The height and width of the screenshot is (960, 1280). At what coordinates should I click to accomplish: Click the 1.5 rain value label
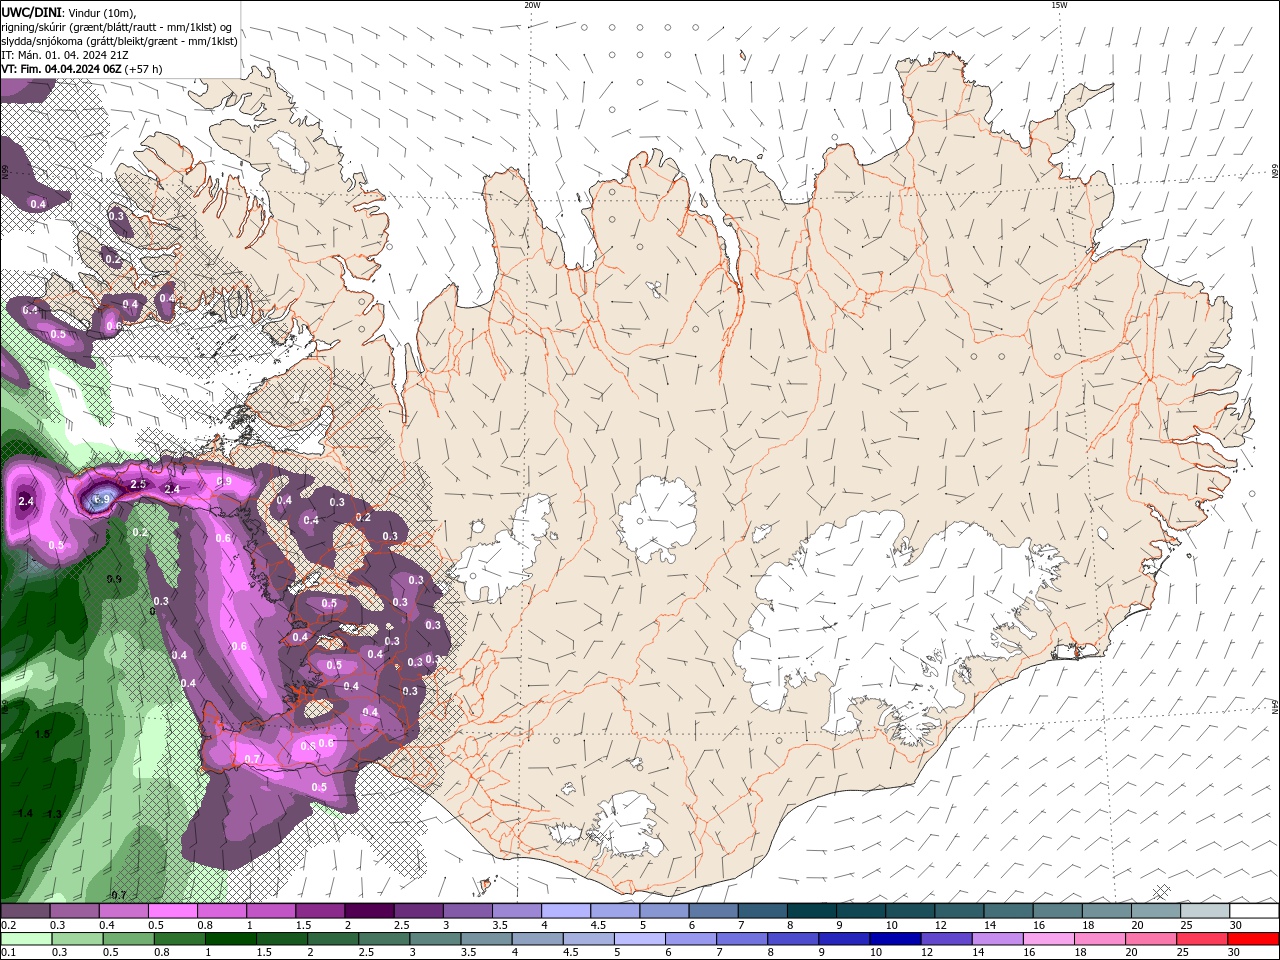42,734
